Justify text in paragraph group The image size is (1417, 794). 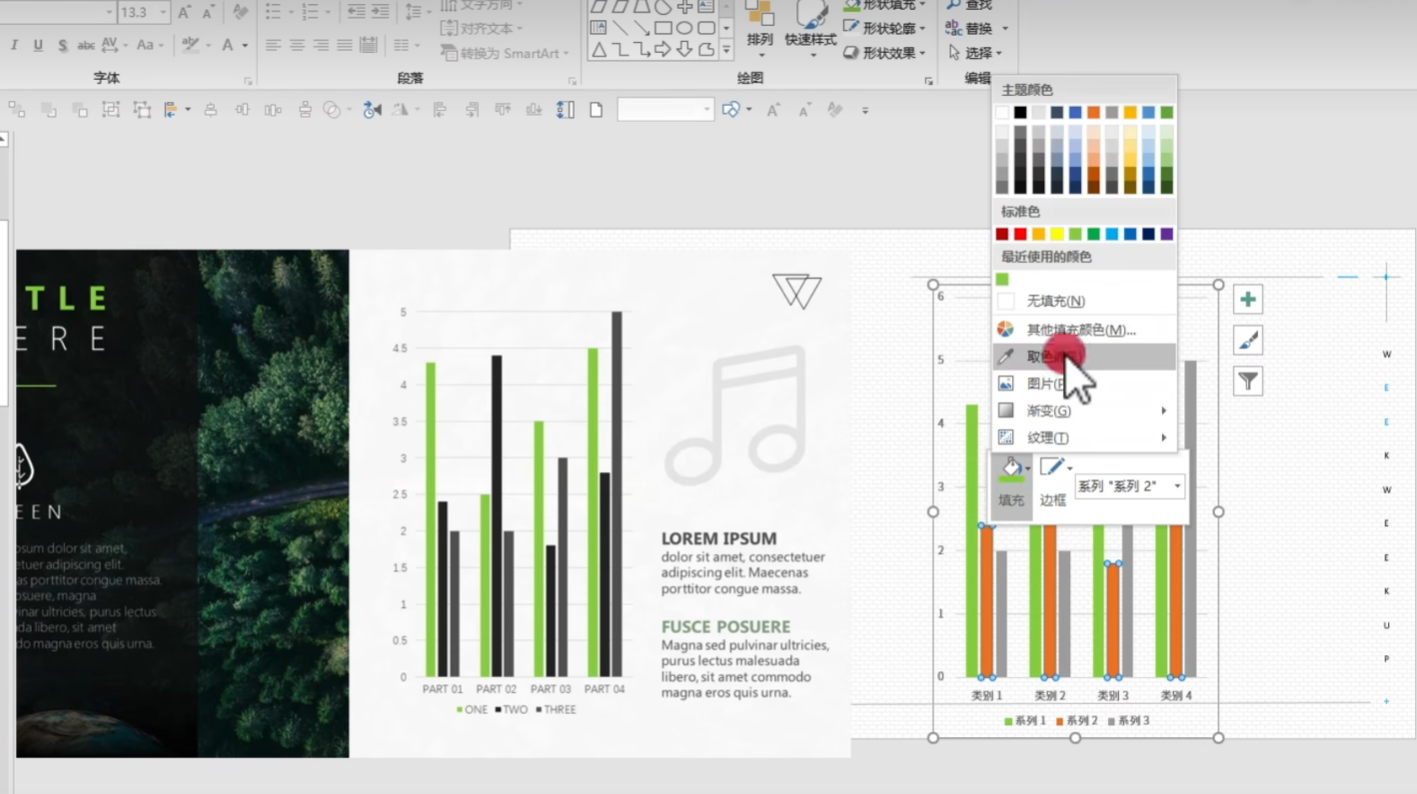(345, 45)
